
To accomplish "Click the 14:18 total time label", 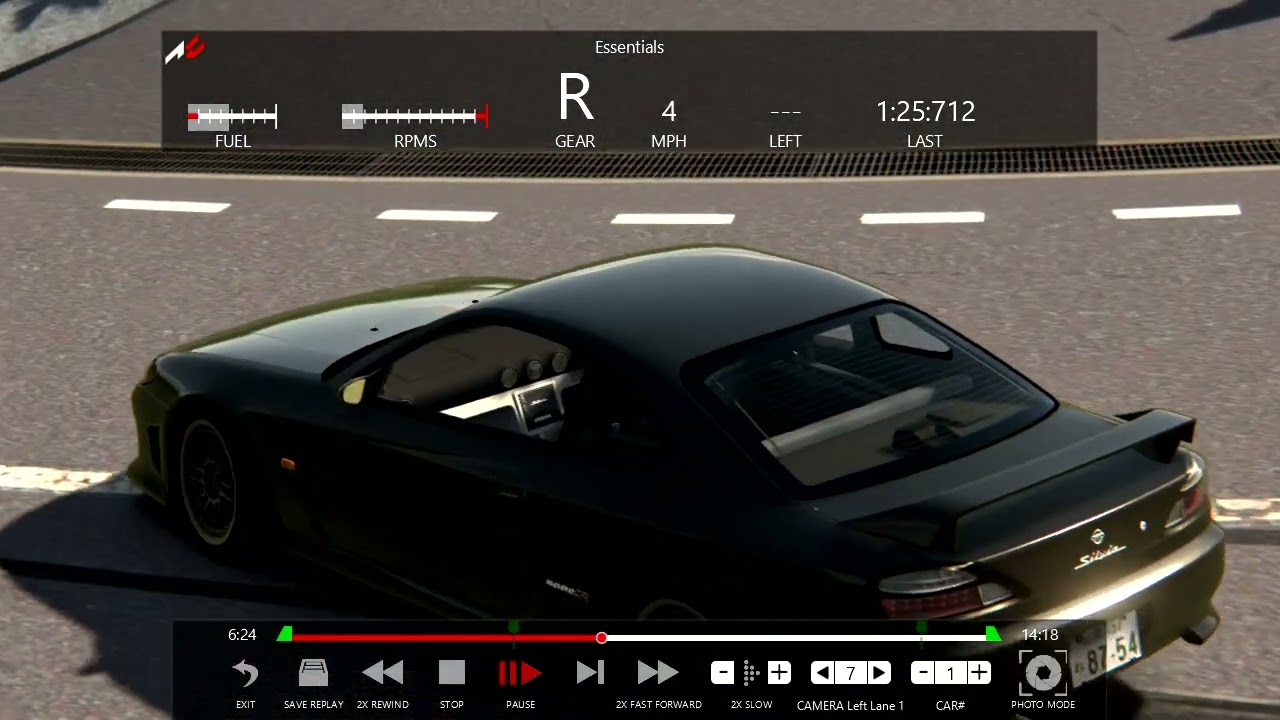I will (1040, 635).
